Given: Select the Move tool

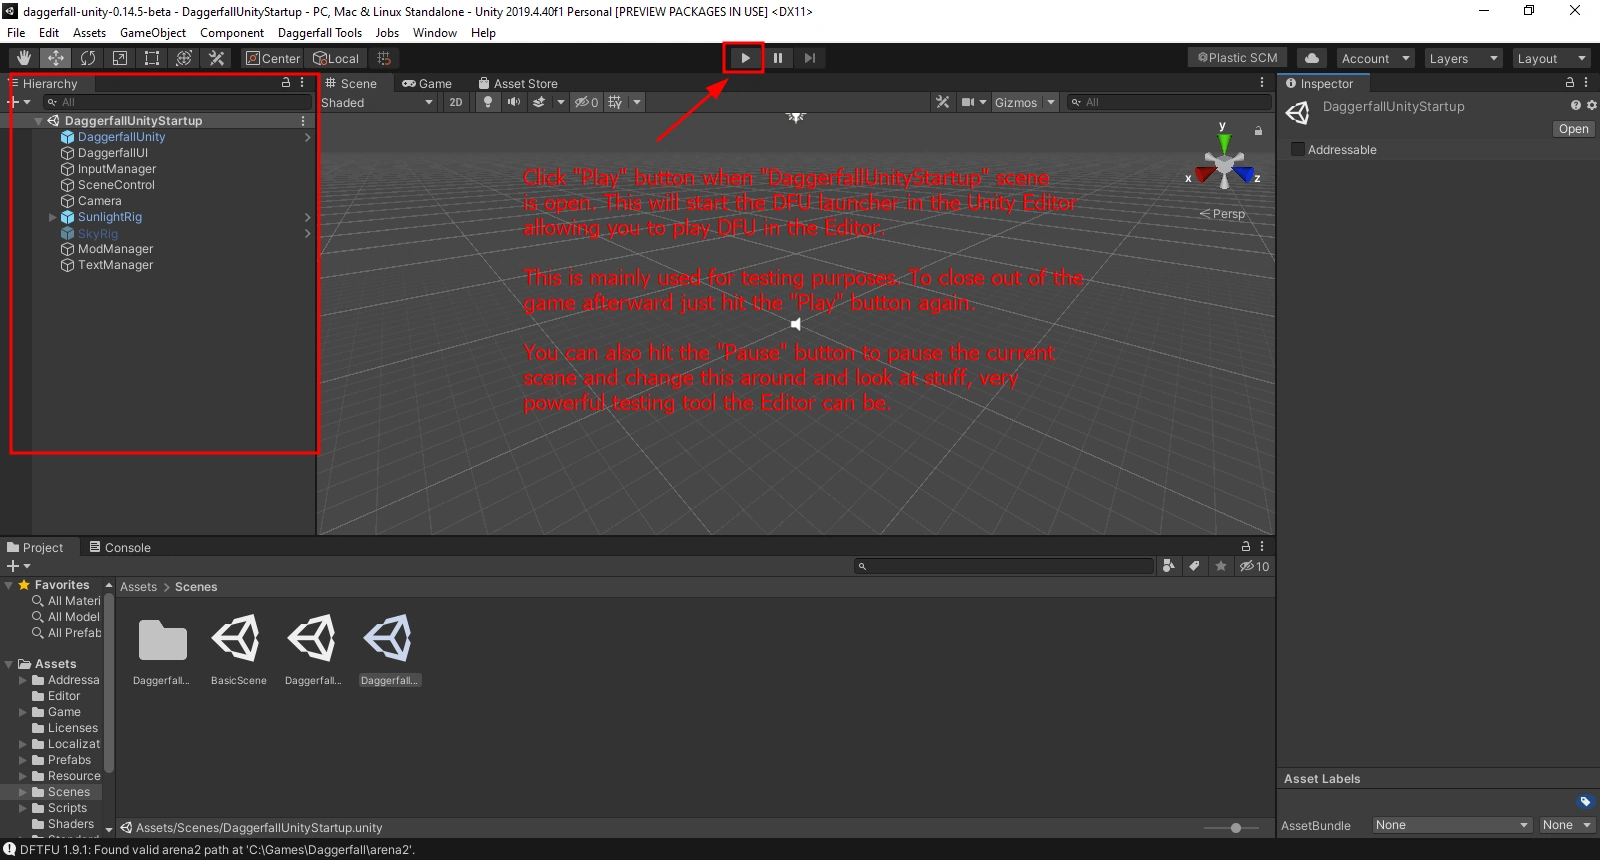Looking at the screenshot, I should point(56,58).
